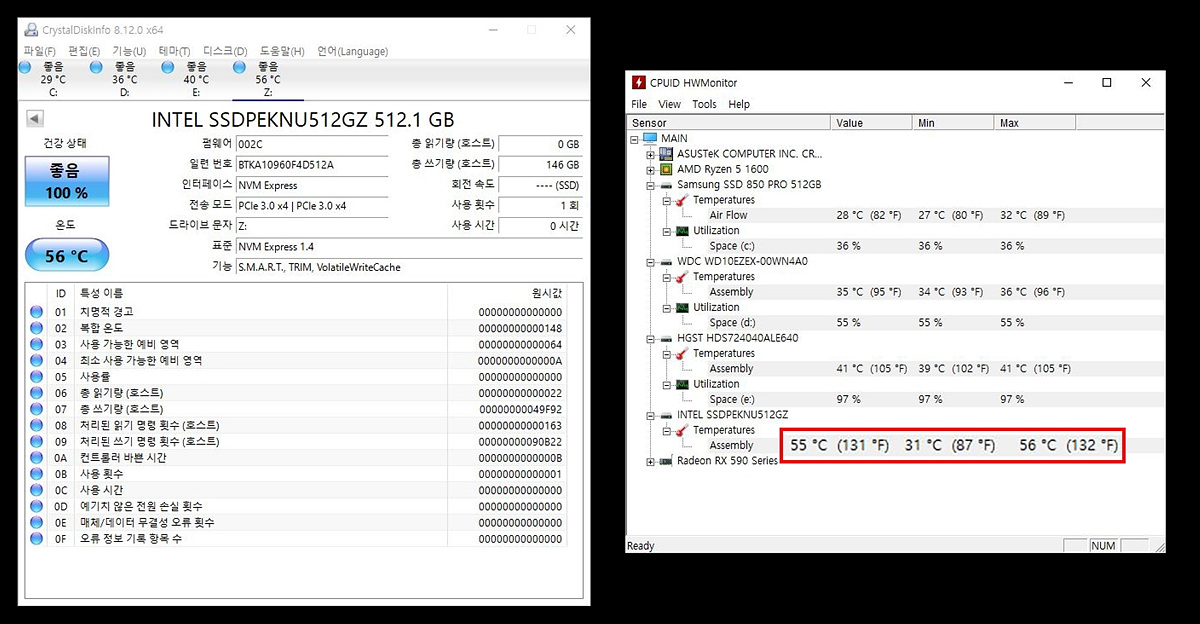The width and height of the screenshot is (1200, 624).
Task: Collapse the HGST HDS724040ALE640 node
Action: point(651,338)
